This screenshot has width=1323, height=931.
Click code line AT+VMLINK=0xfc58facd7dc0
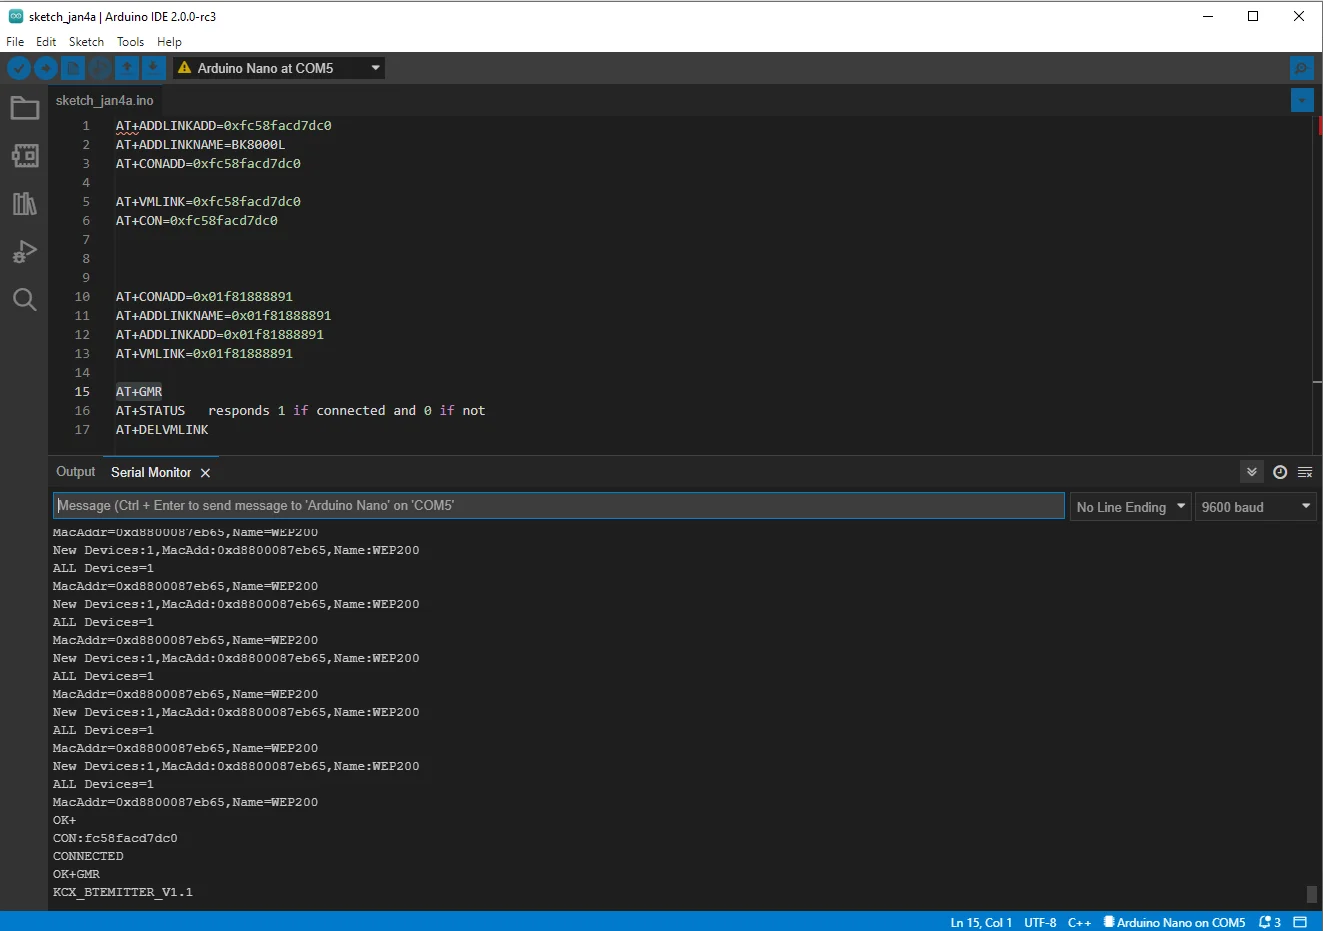coord(208,202)
